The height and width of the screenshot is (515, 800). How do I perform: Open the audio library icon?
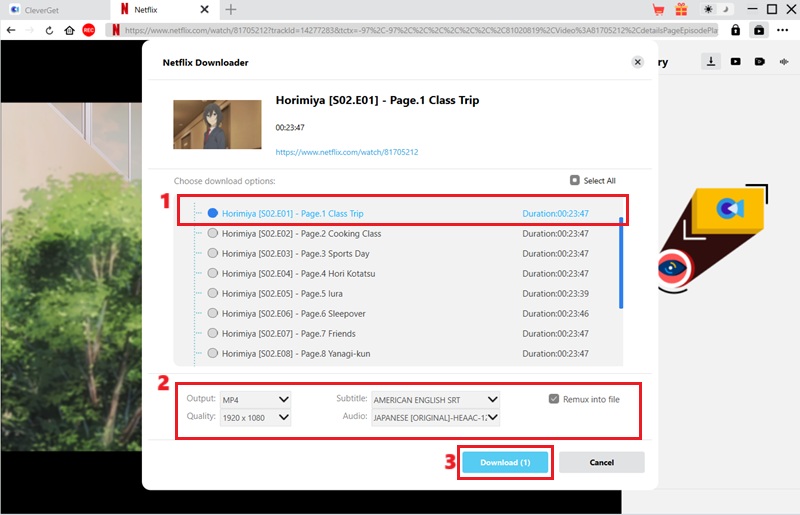[784, 62]
